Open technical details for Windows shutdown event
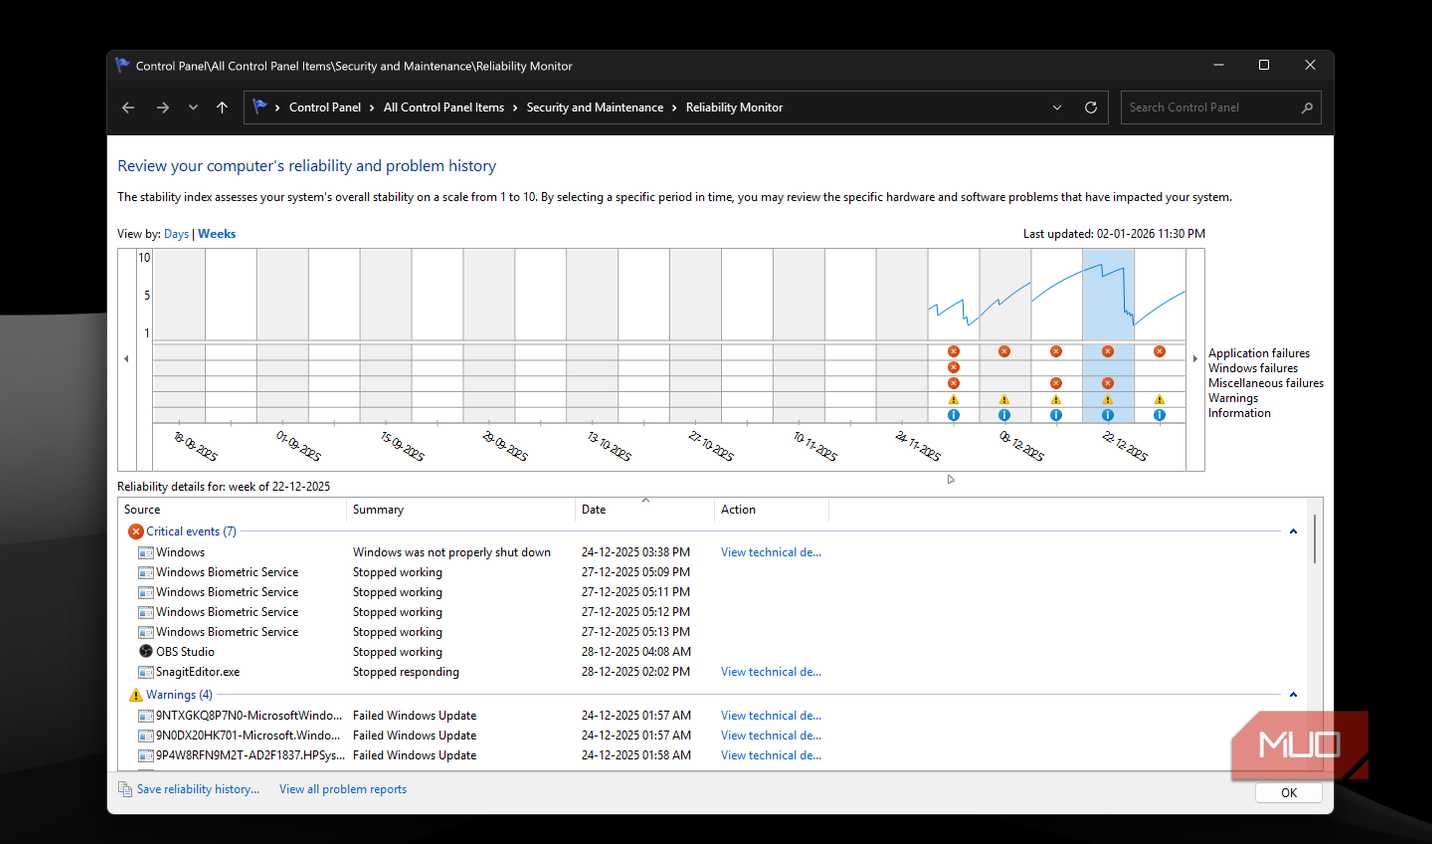 click(x=771, y=552)
